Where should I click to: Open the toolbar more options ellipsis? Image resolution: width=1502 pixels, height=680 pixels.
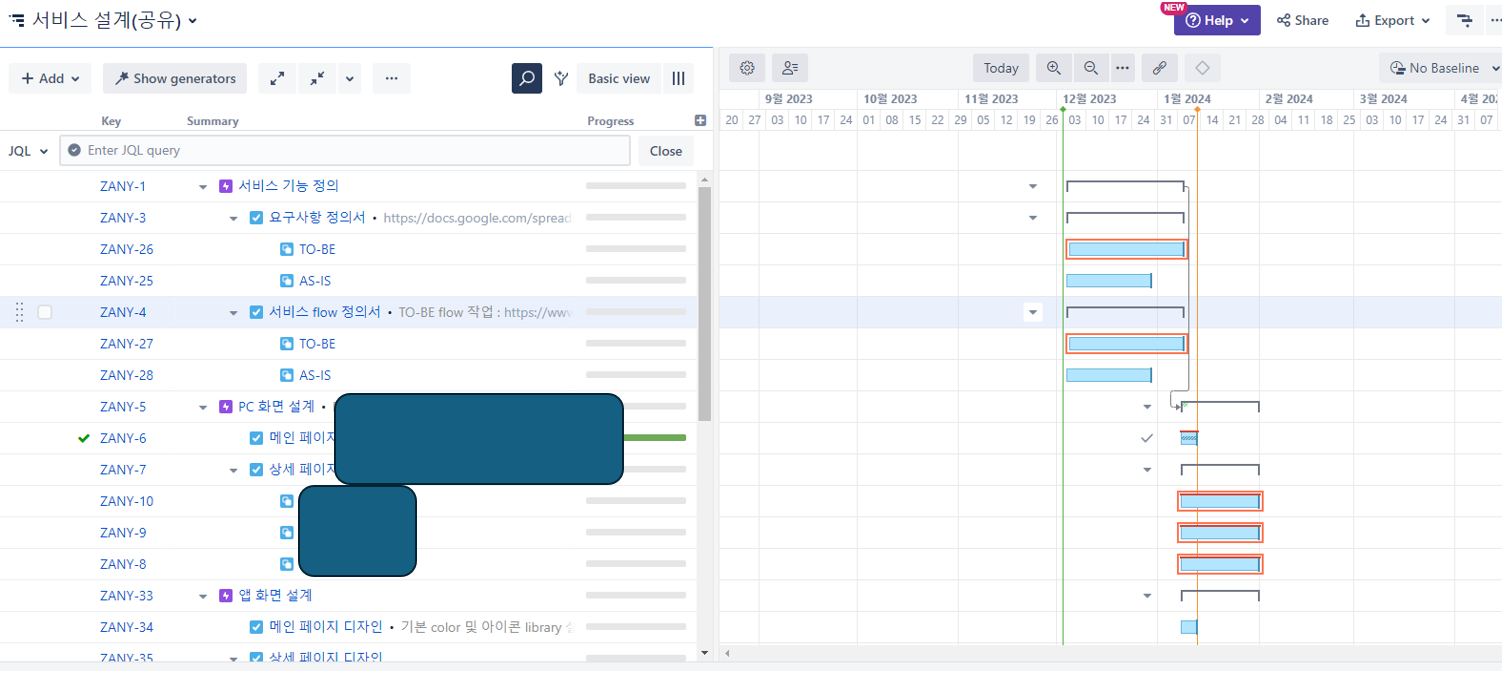pos(391,78)
